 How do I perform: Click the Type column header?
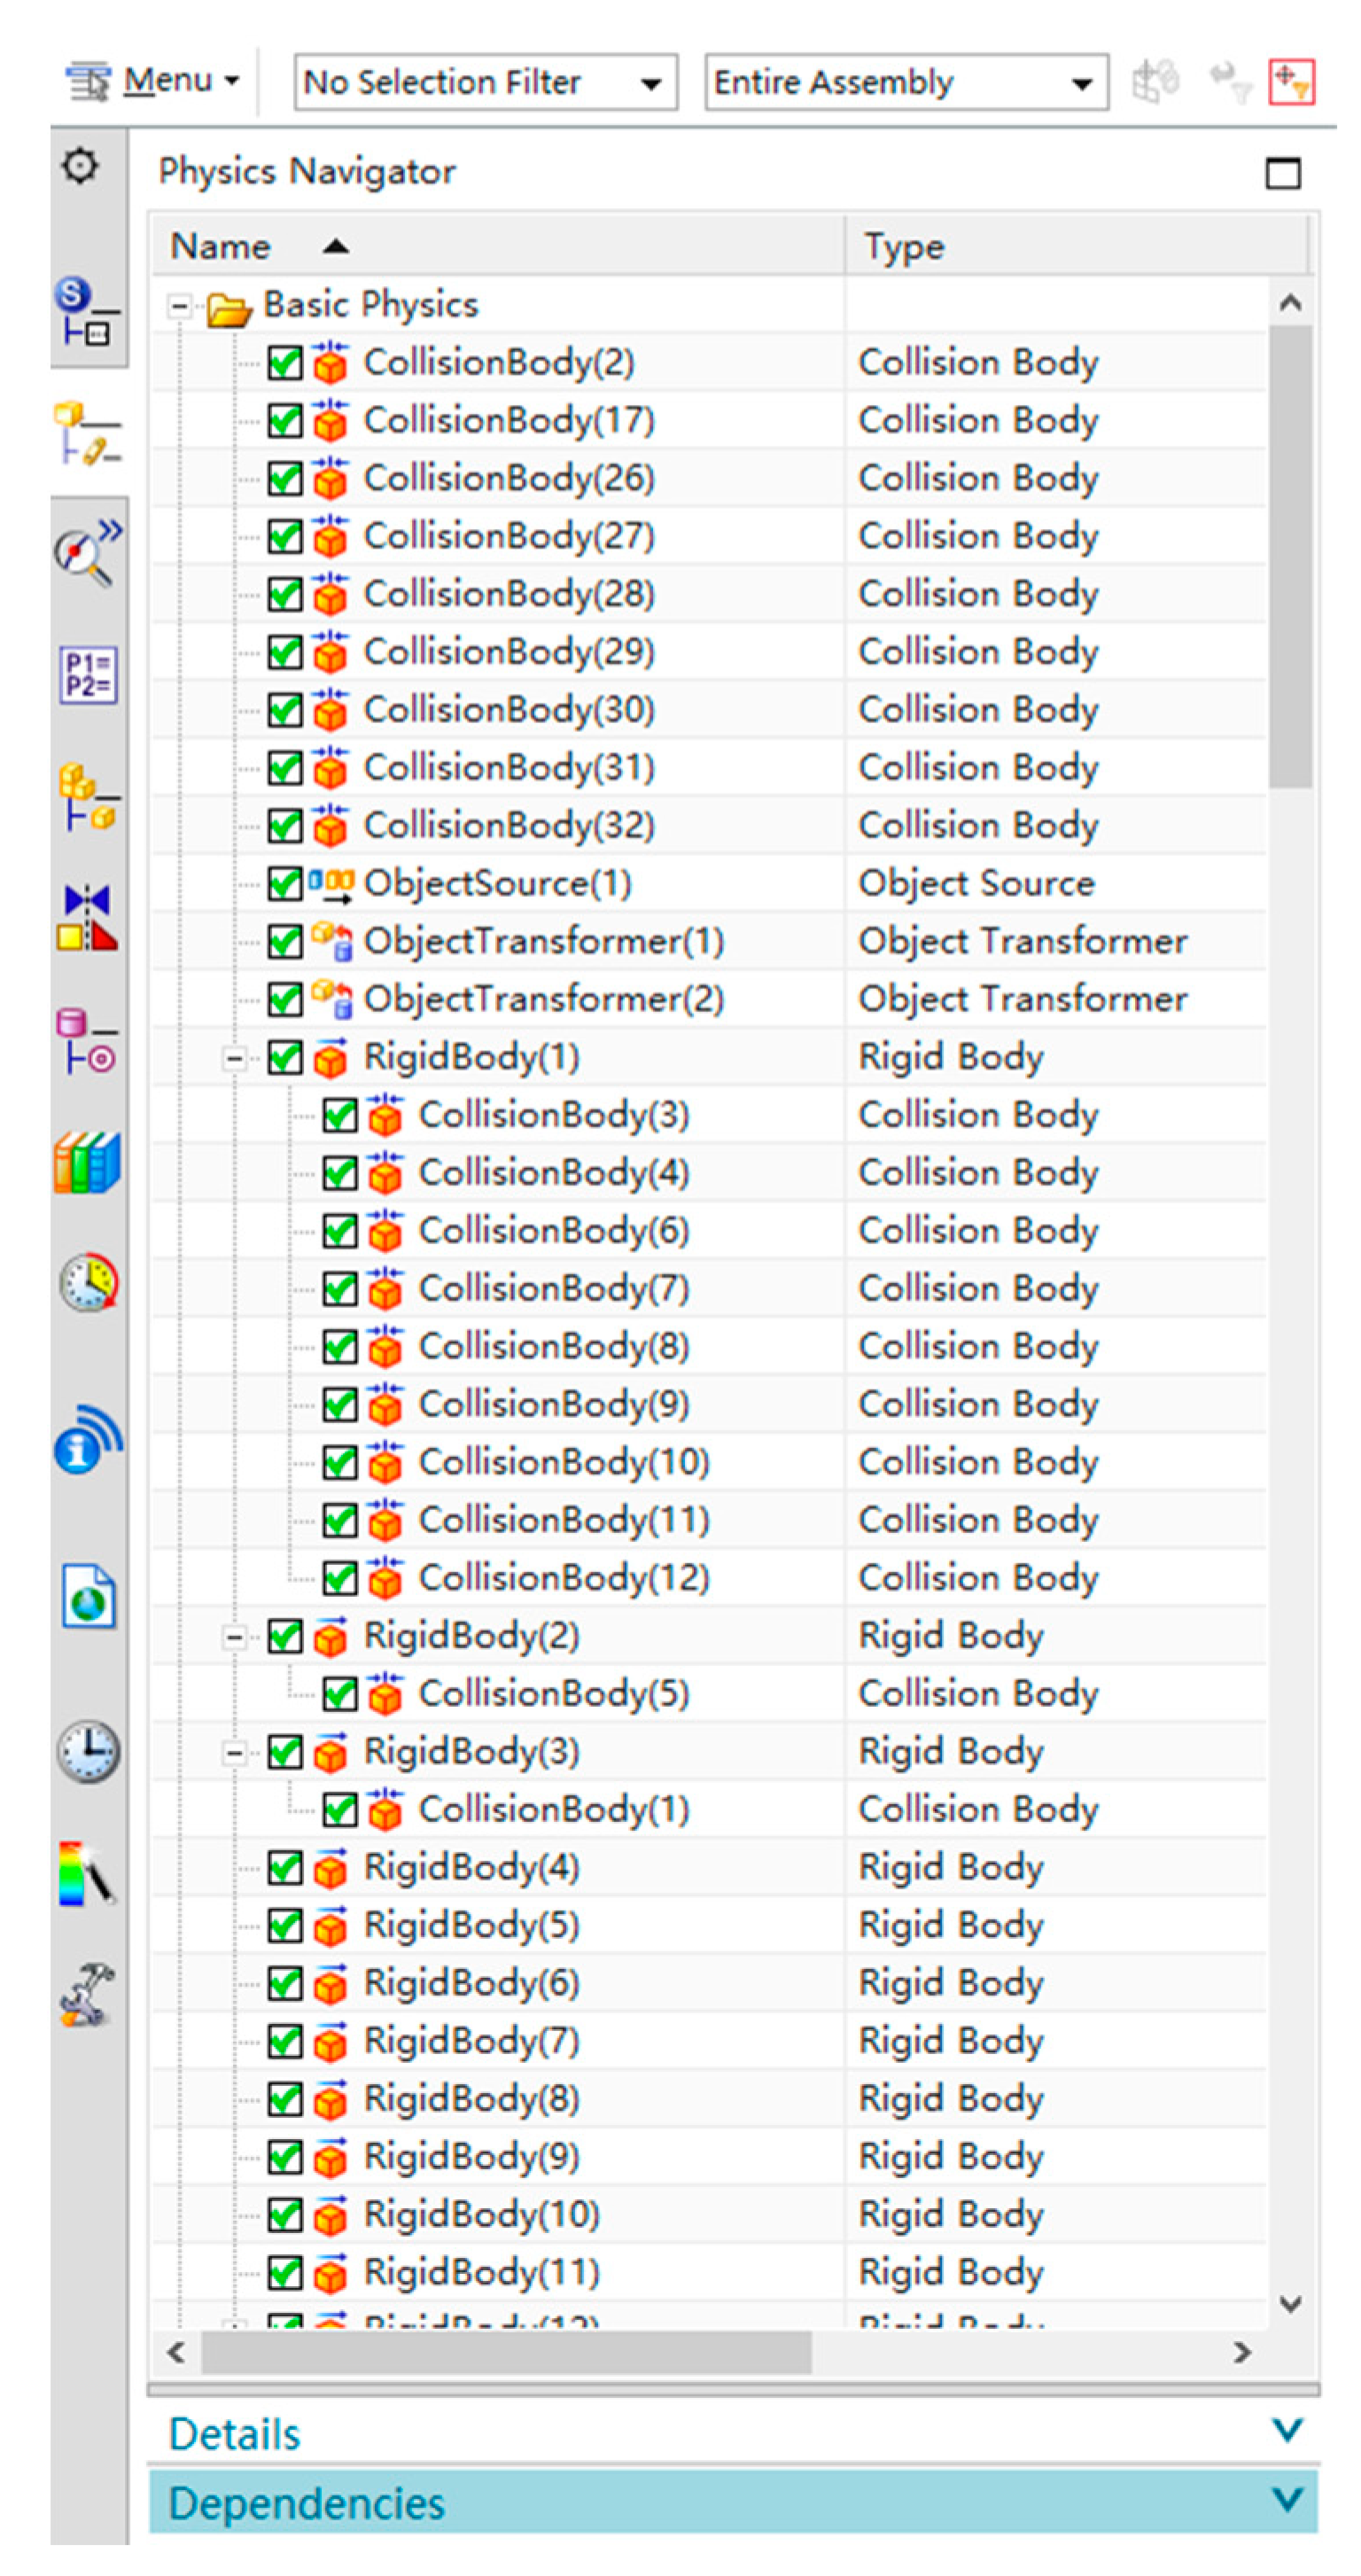905,246
